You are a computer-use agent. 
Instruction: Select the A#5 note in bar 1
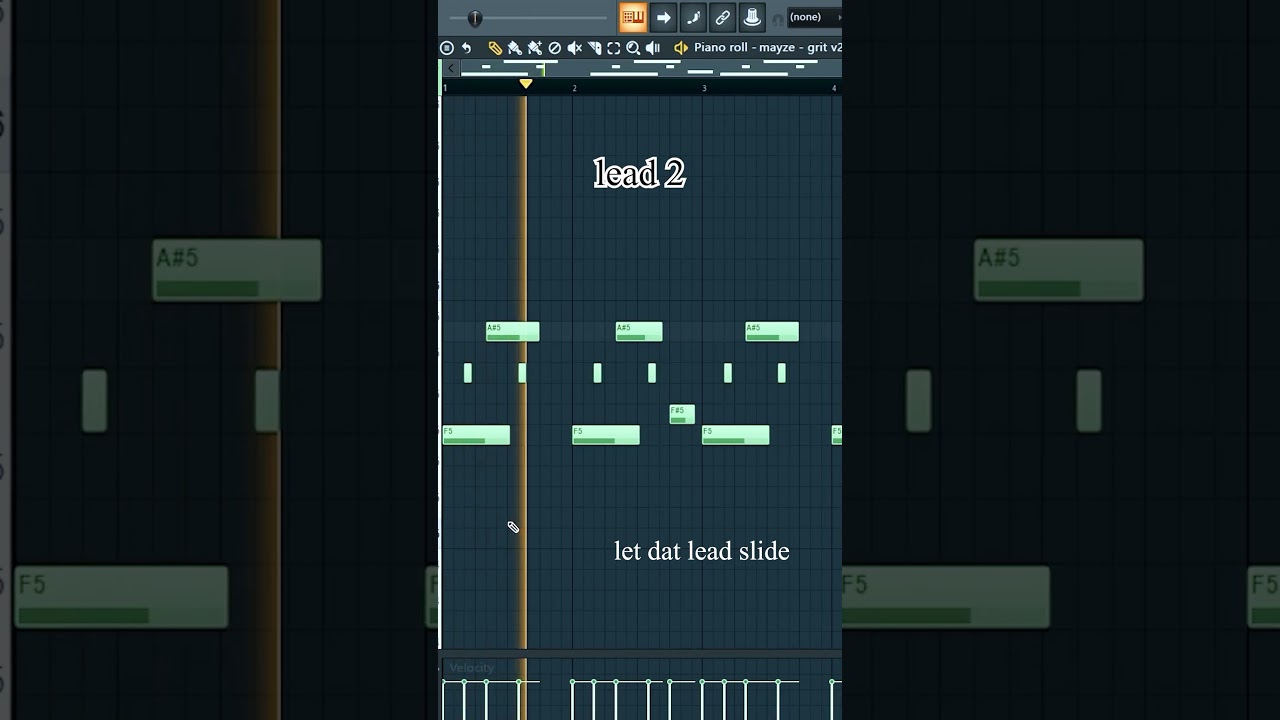point(513,332)
